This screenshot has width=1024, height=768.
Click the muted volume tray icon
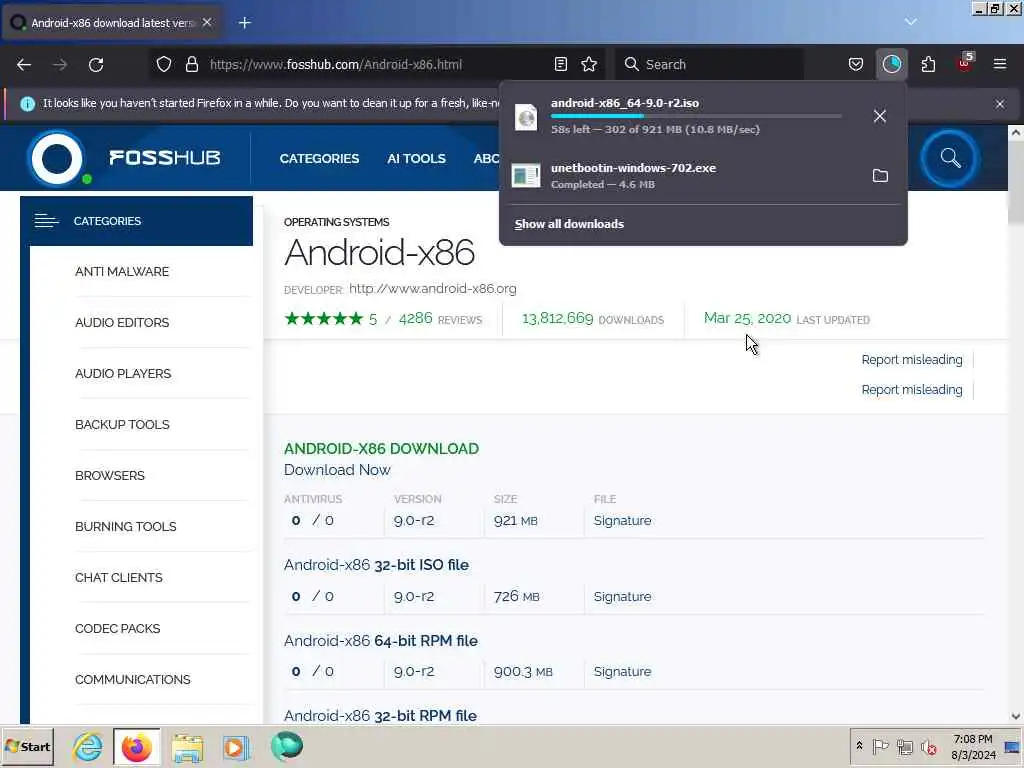[928, 747]
